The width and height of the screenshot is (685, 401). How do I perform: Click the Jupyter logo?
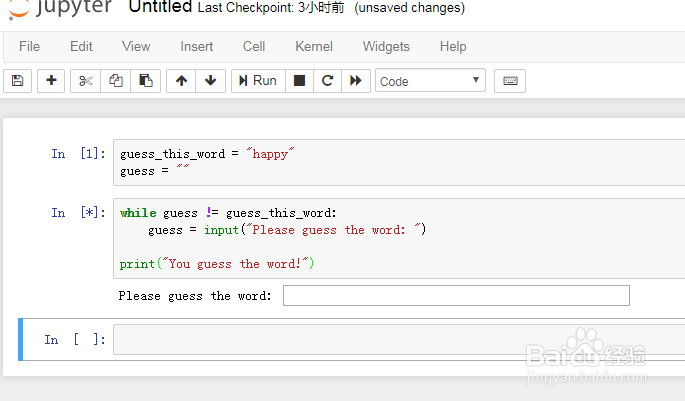pyautogui.click(x=60, y=8)
